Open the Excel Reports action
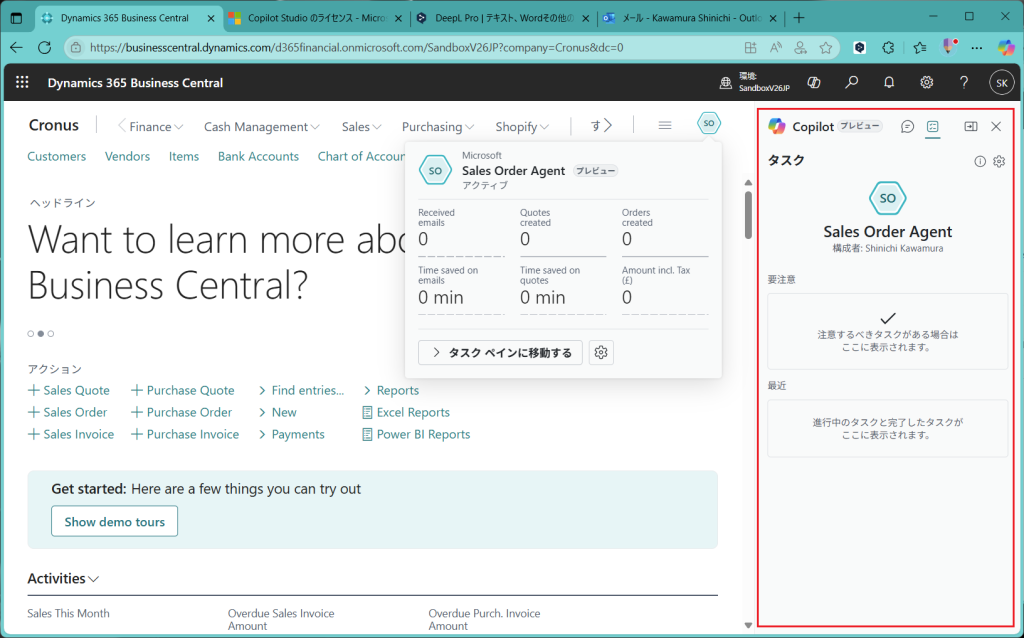 (406, 413)
